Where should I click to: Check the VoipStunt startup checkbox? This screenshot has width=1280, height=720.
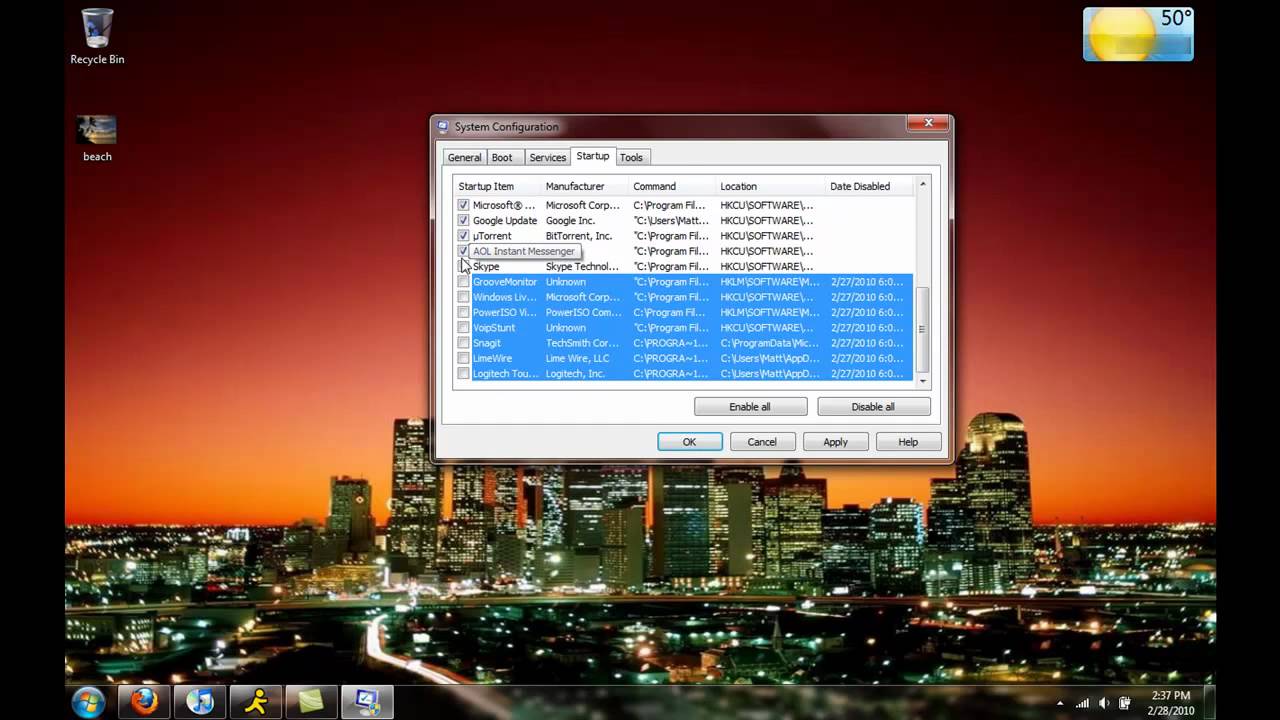click(x=463, y=328)
